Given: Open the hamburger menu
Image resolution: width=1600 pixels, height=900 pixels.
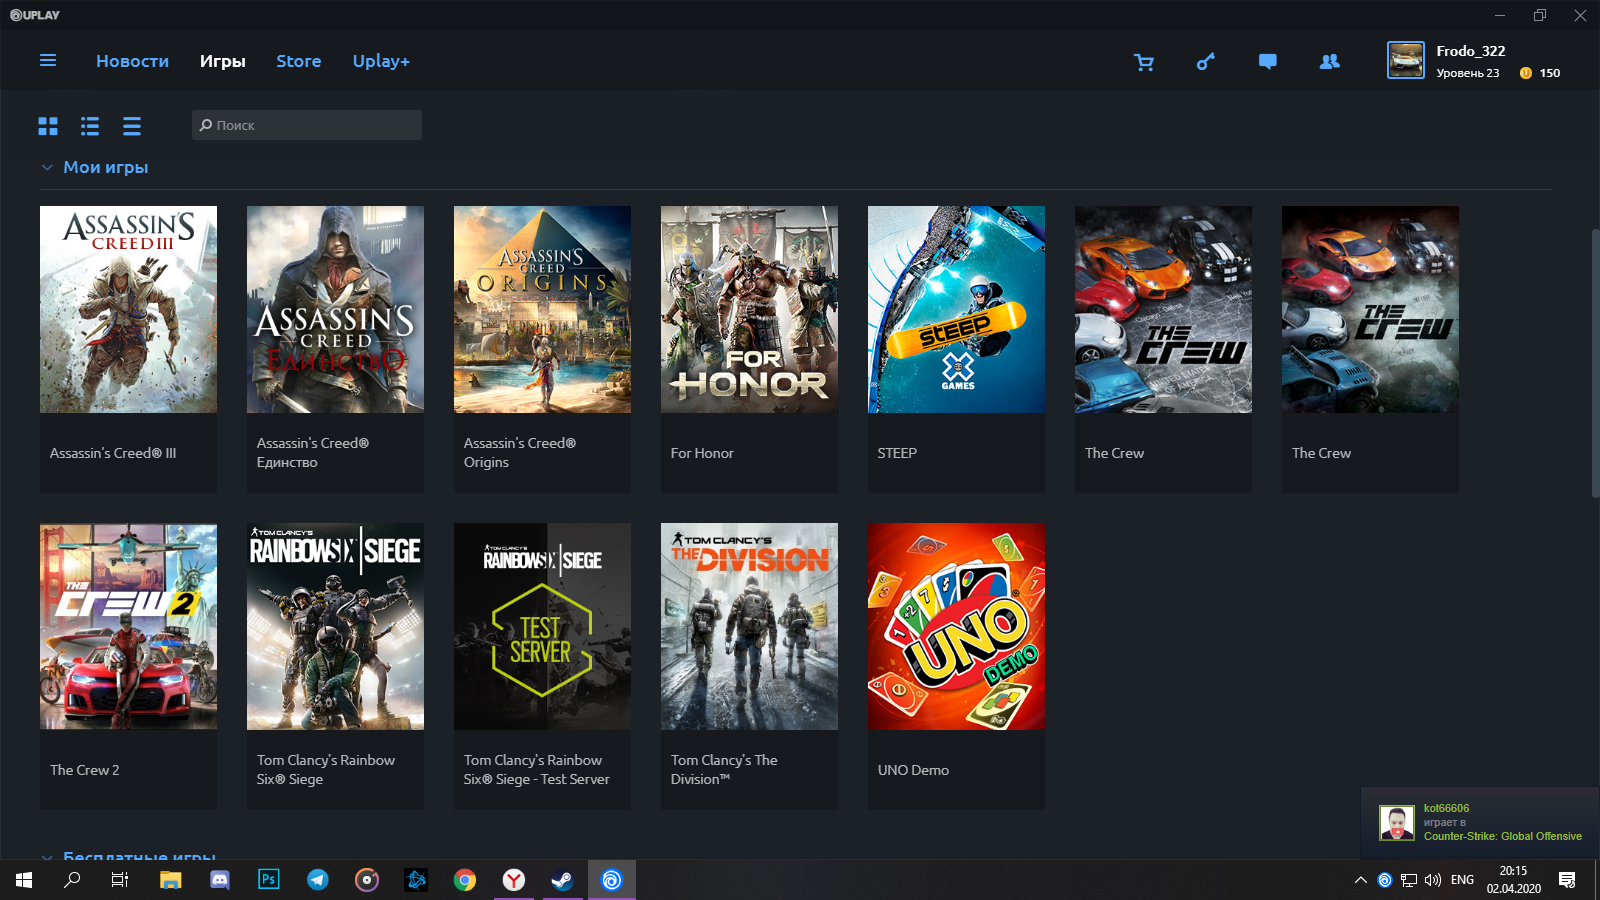Looking at the screenshot, I should coord(48,60).
